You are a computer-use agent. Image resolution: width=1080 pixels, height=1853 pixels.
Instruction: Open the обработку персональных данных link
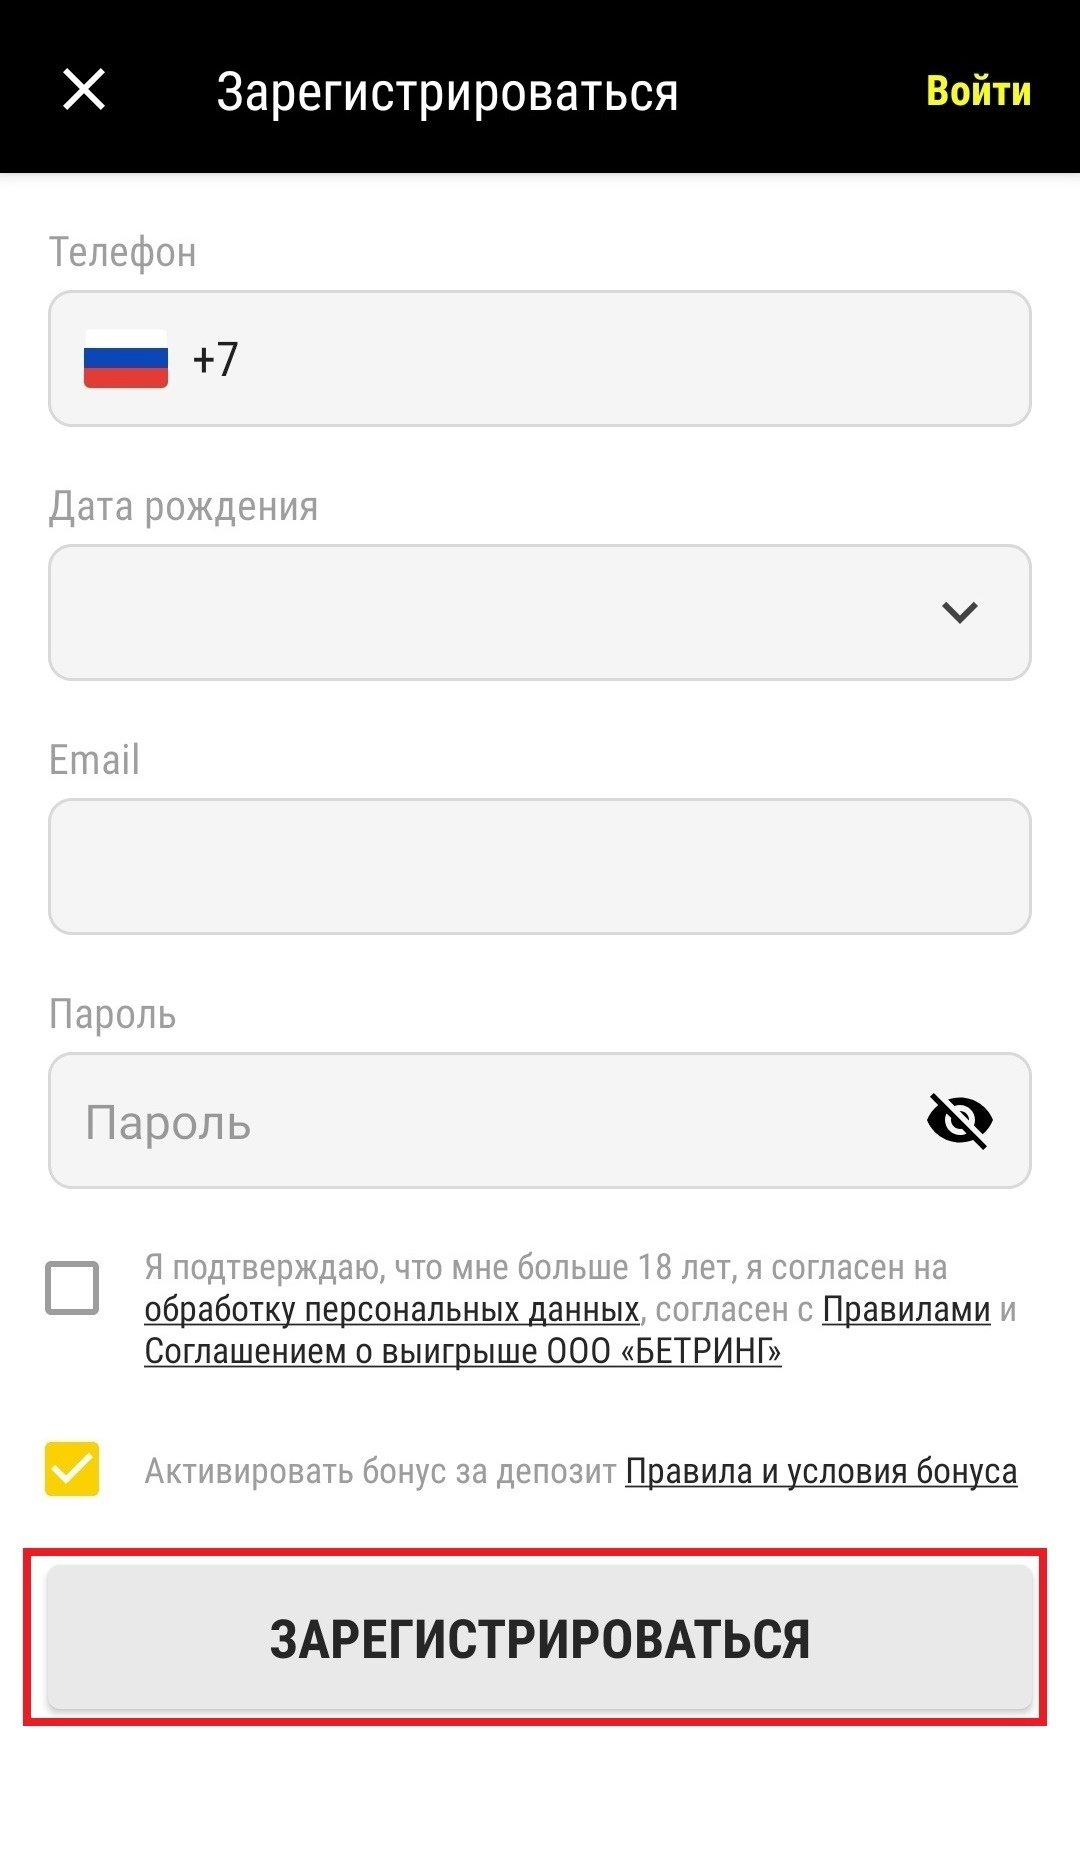coord(391,1310)
